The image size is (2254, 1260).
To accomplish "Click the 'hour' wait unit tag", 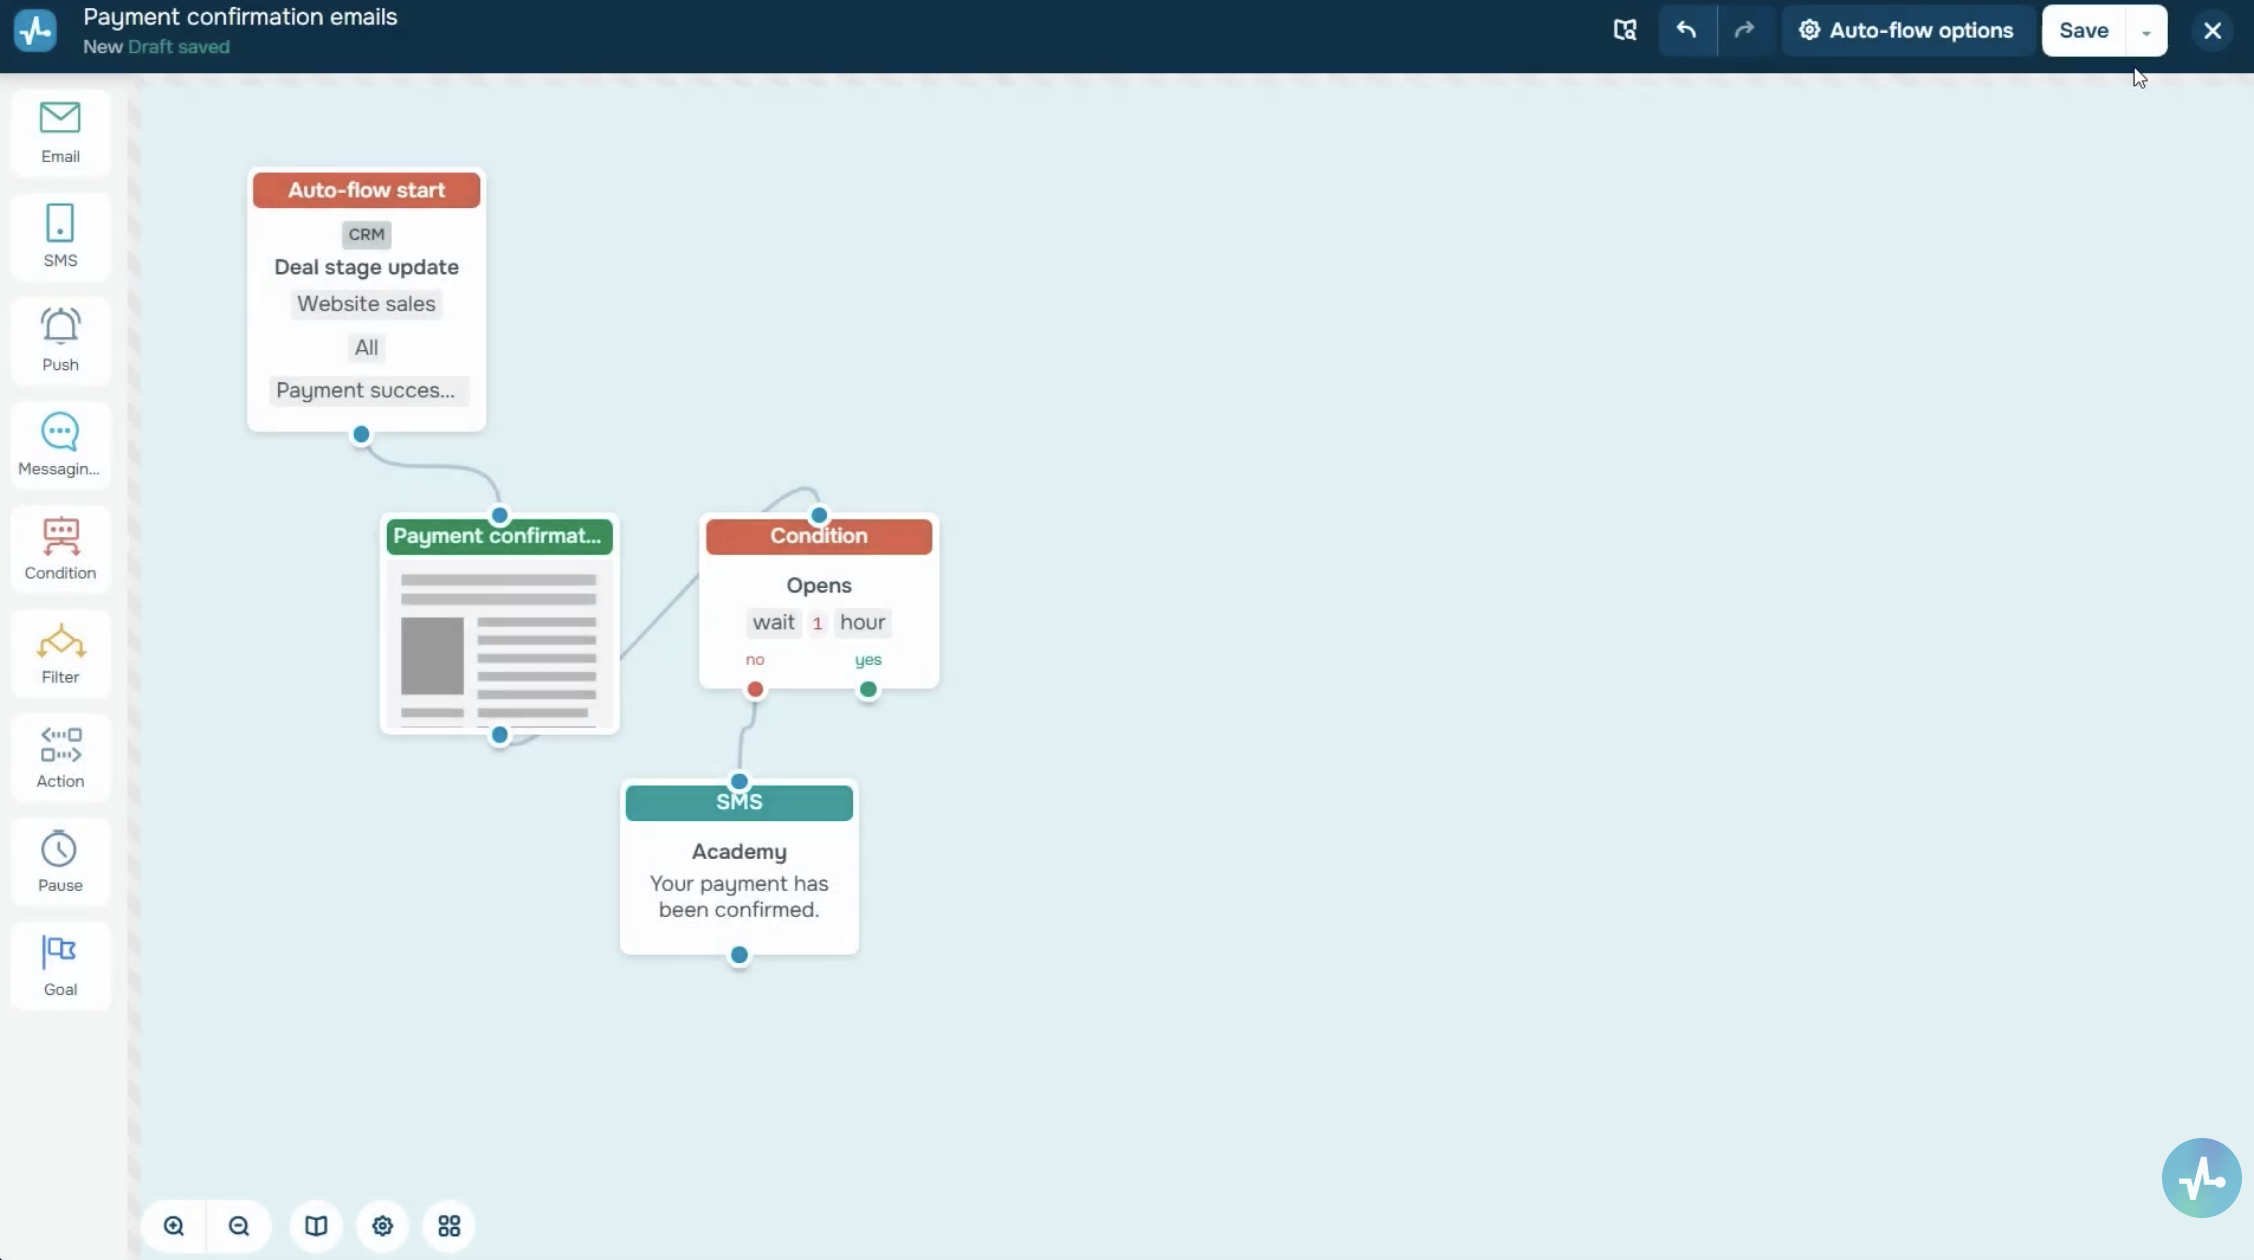I will (862, 622).
